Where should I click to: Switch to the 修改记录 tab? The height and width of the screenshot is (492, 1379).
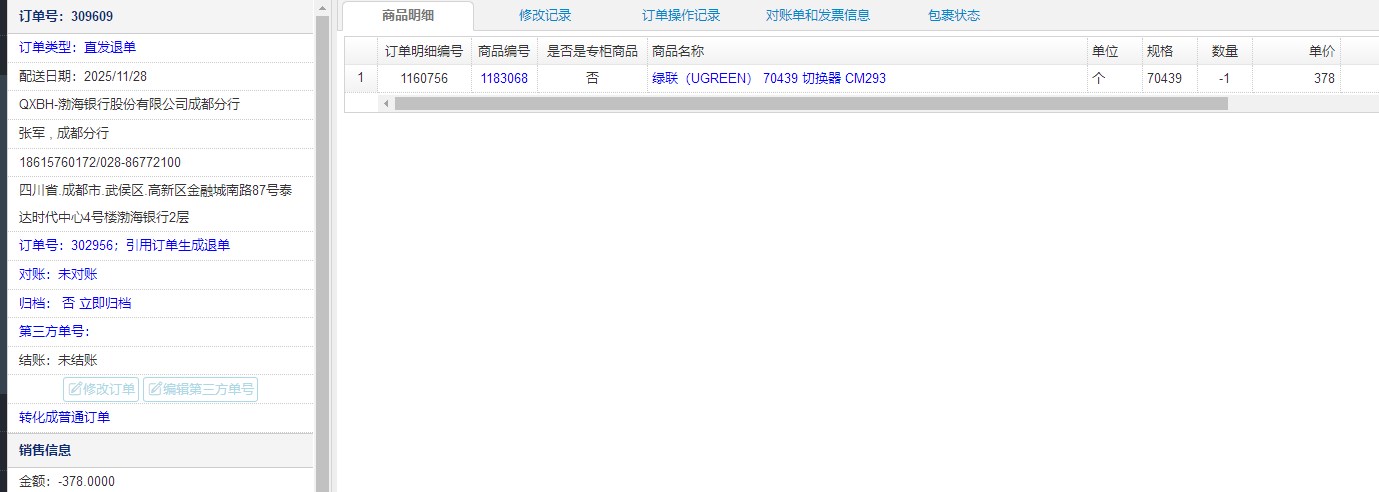pos(545,15)
